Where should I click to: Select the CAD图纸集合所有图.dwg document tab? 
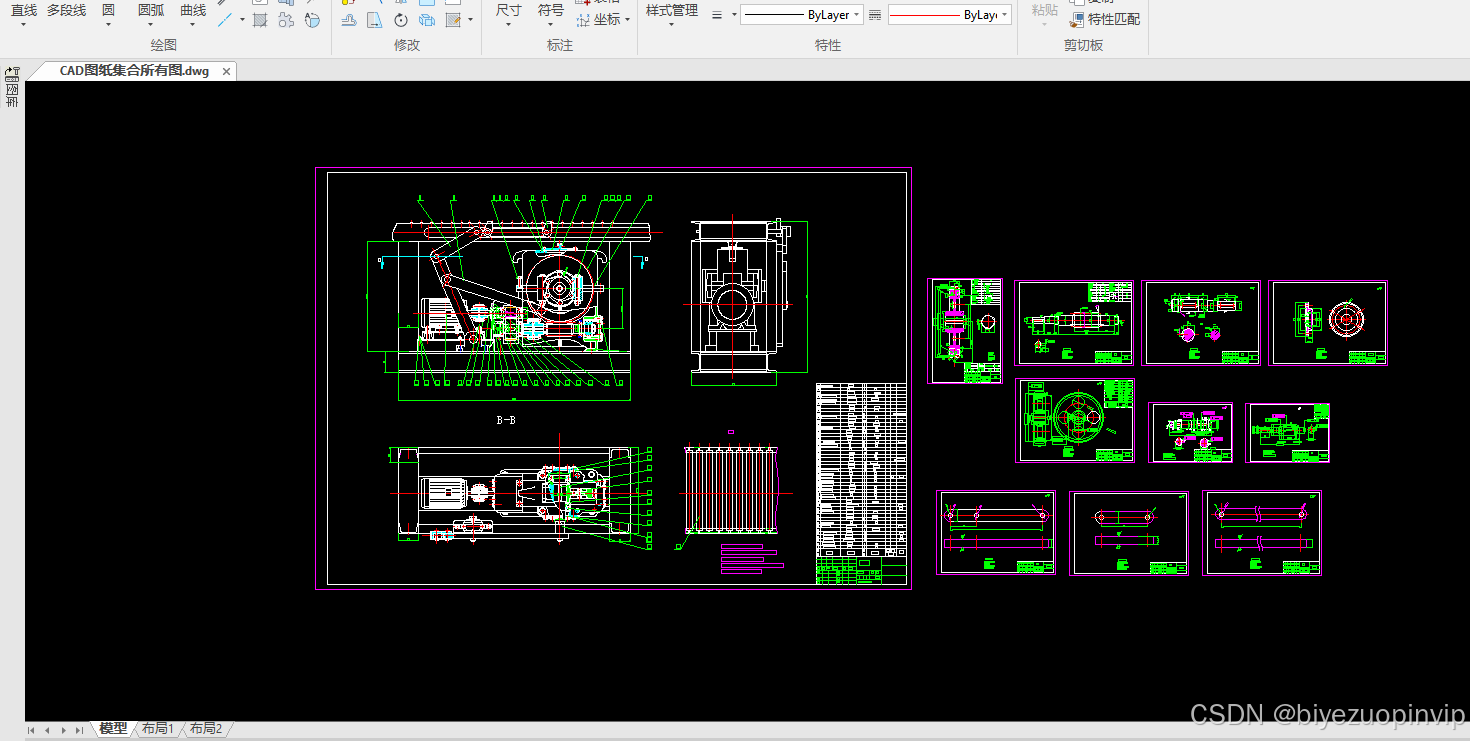point(134,71)
